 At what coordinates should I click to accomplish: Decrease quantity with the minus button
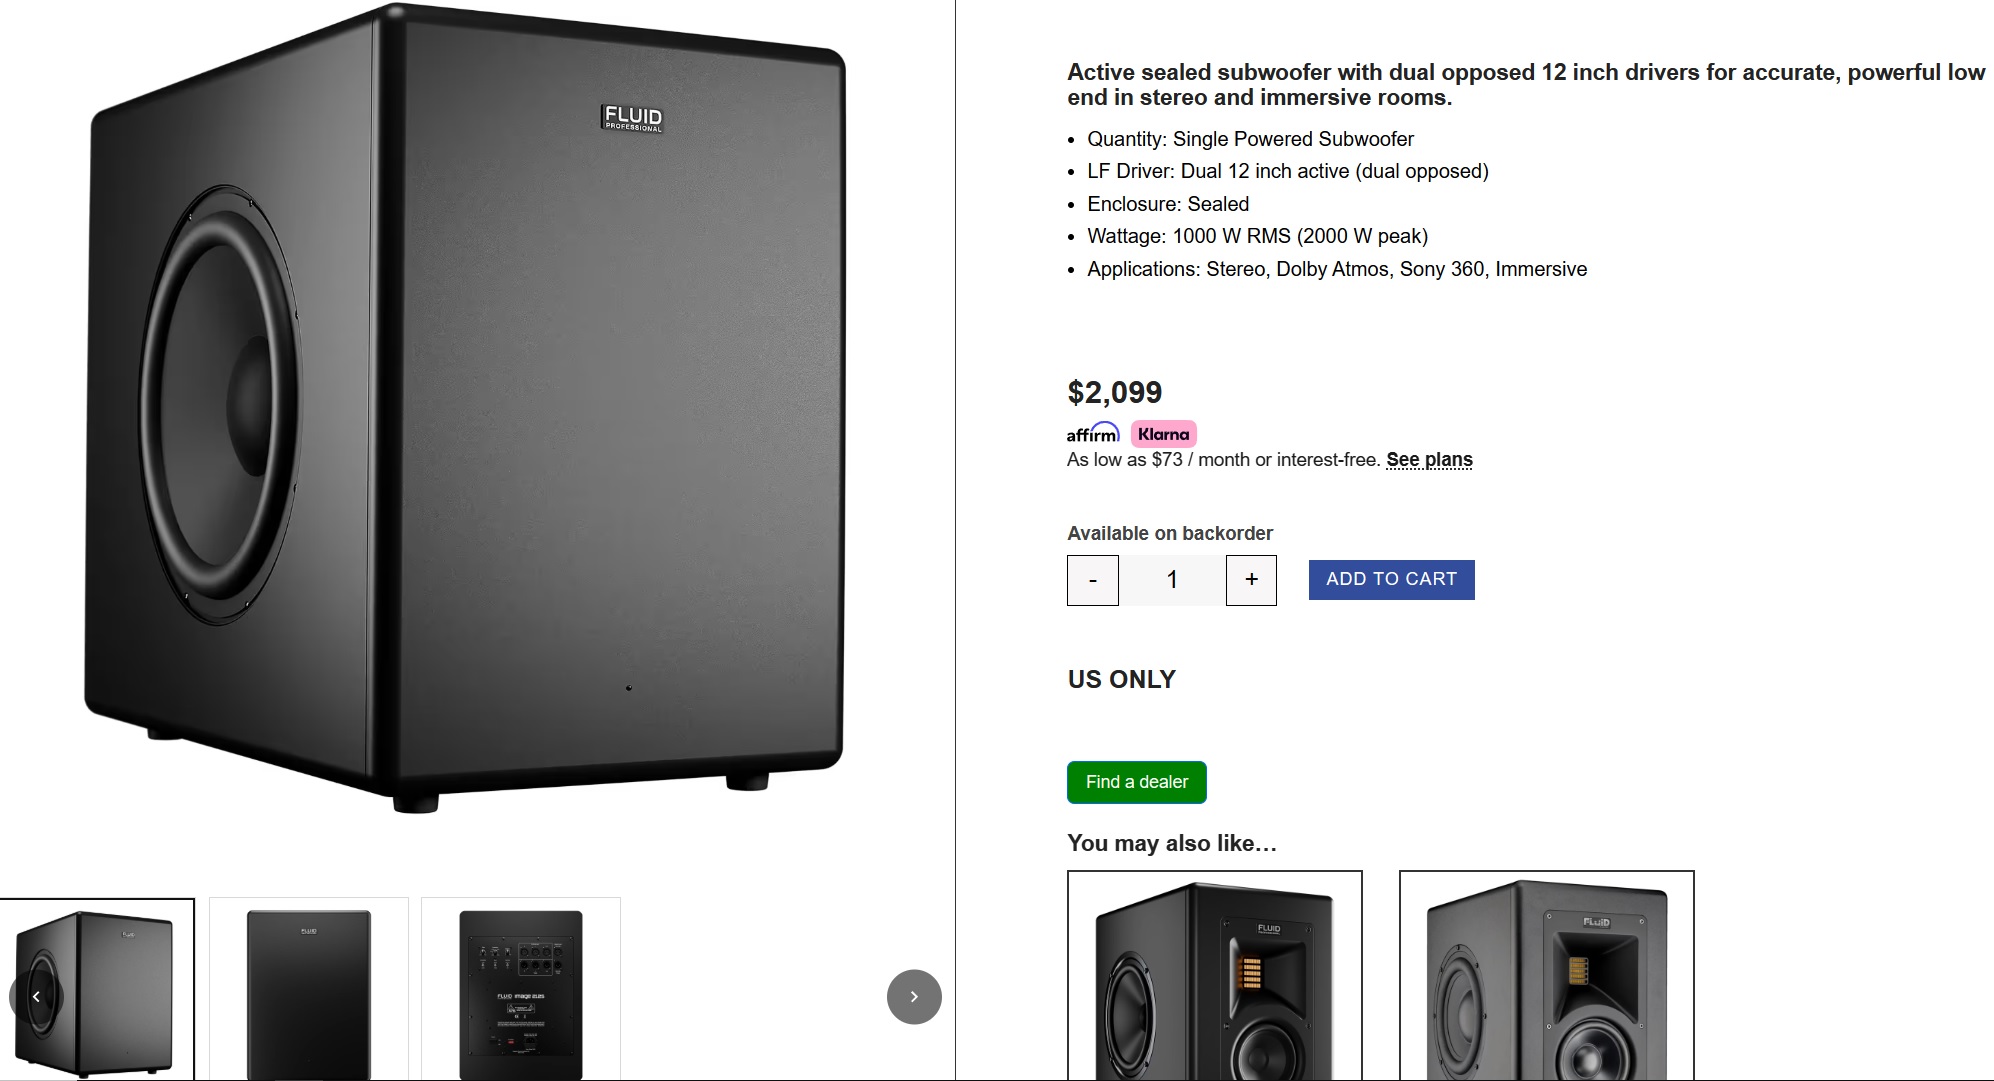click(1092, 580)
